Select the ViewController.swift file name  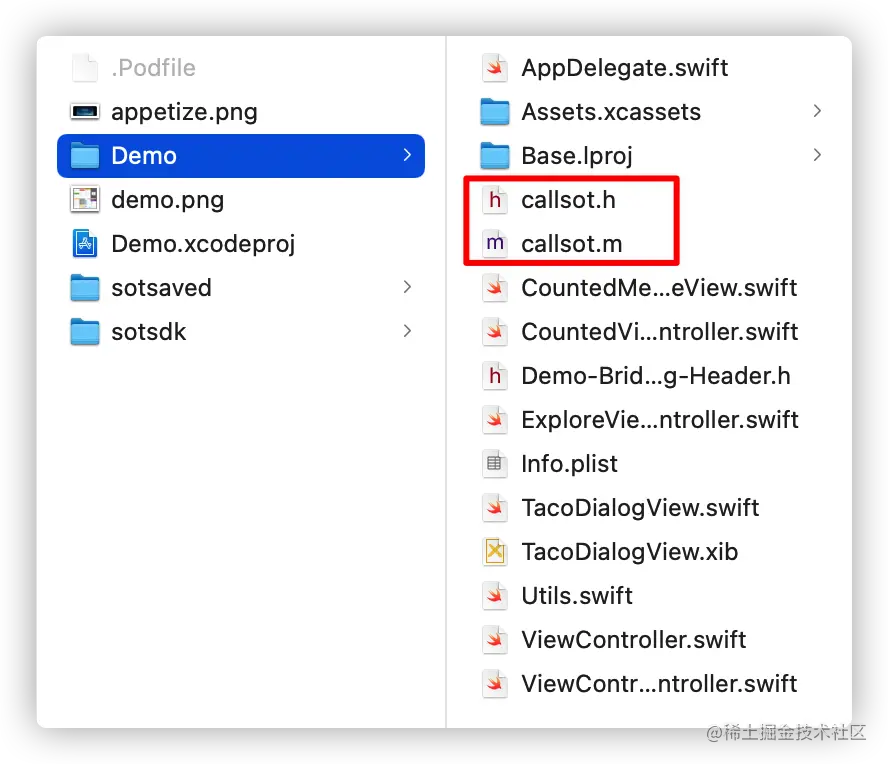tap(634, 640)
